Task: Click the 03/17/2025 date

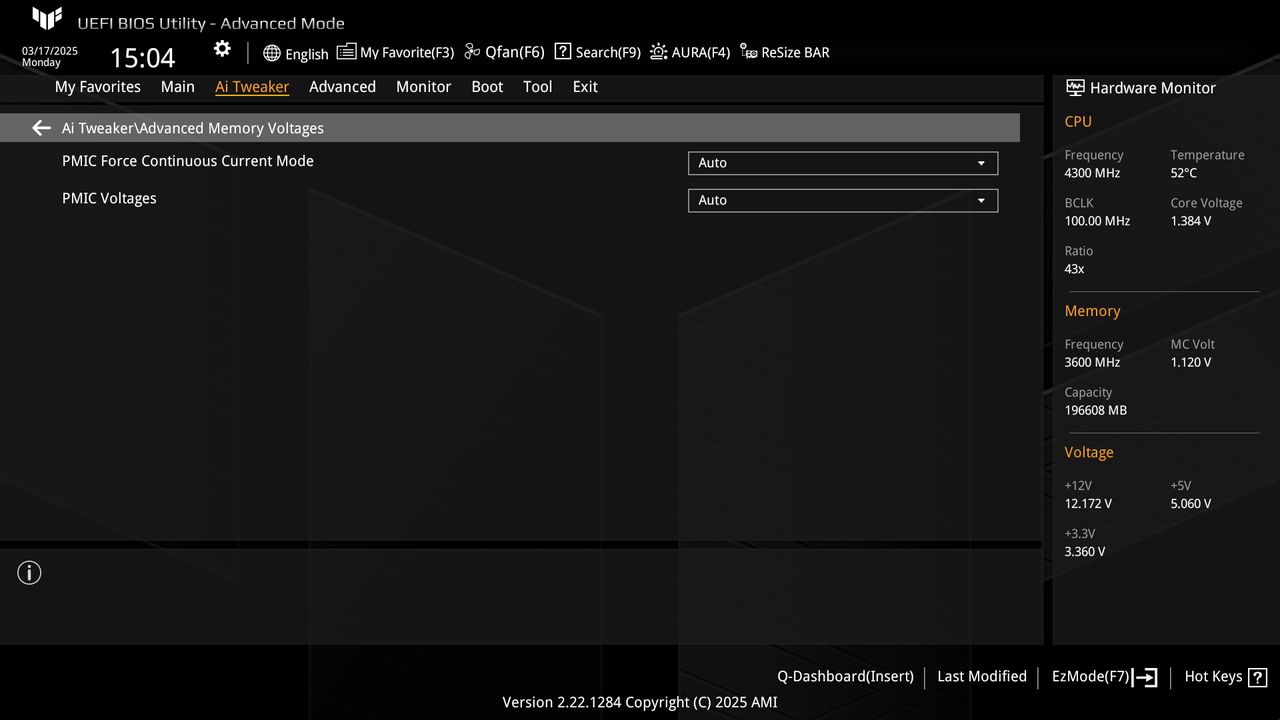Action: (x=50, y=51)
